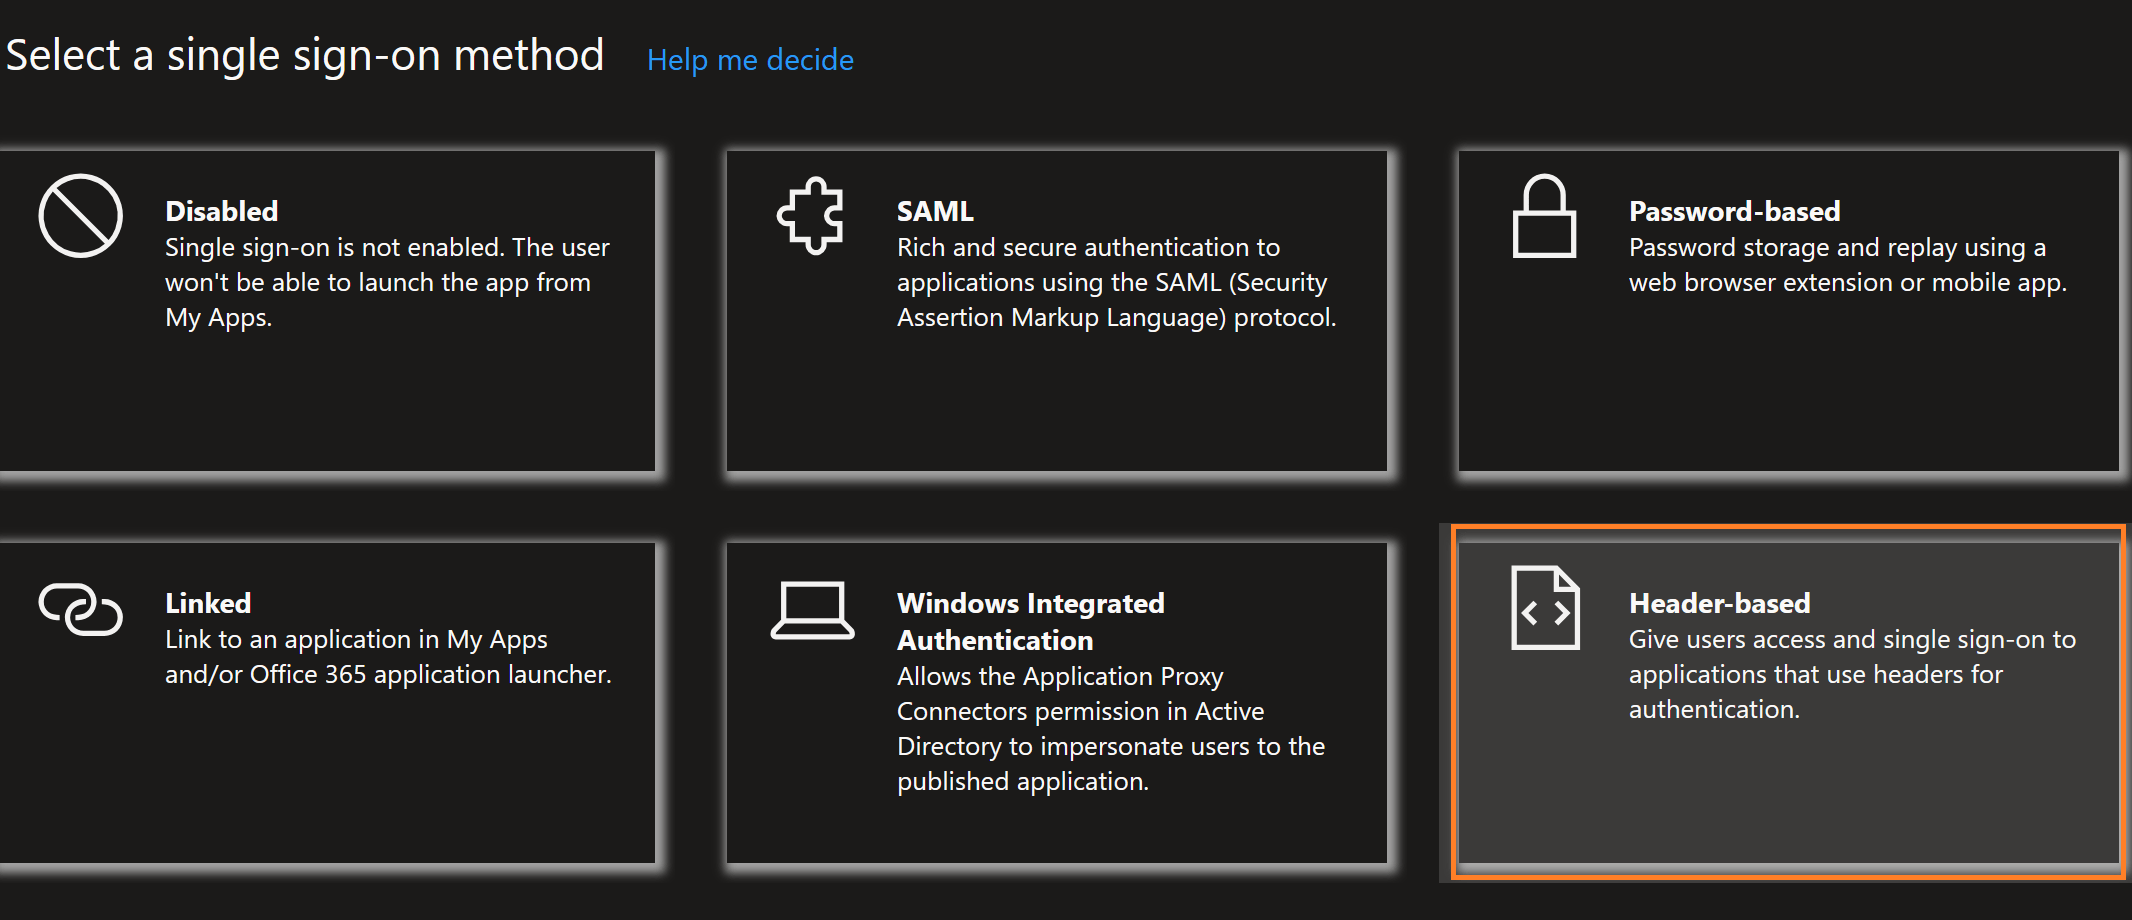The height and width of the screenshot is (920, 2132).
Task: Click the Disabled tile title text
Action: click(221, 211)
